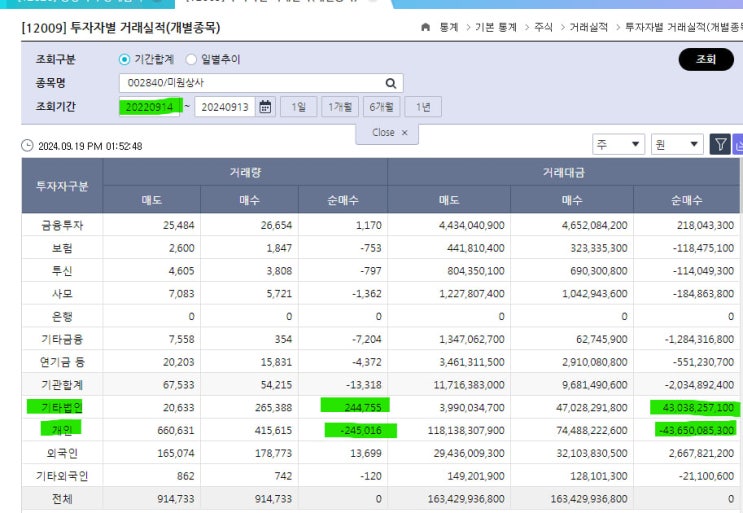
Task: Click the 기관합계 row label
Action: pyautogui.click(x=62, y=385)
